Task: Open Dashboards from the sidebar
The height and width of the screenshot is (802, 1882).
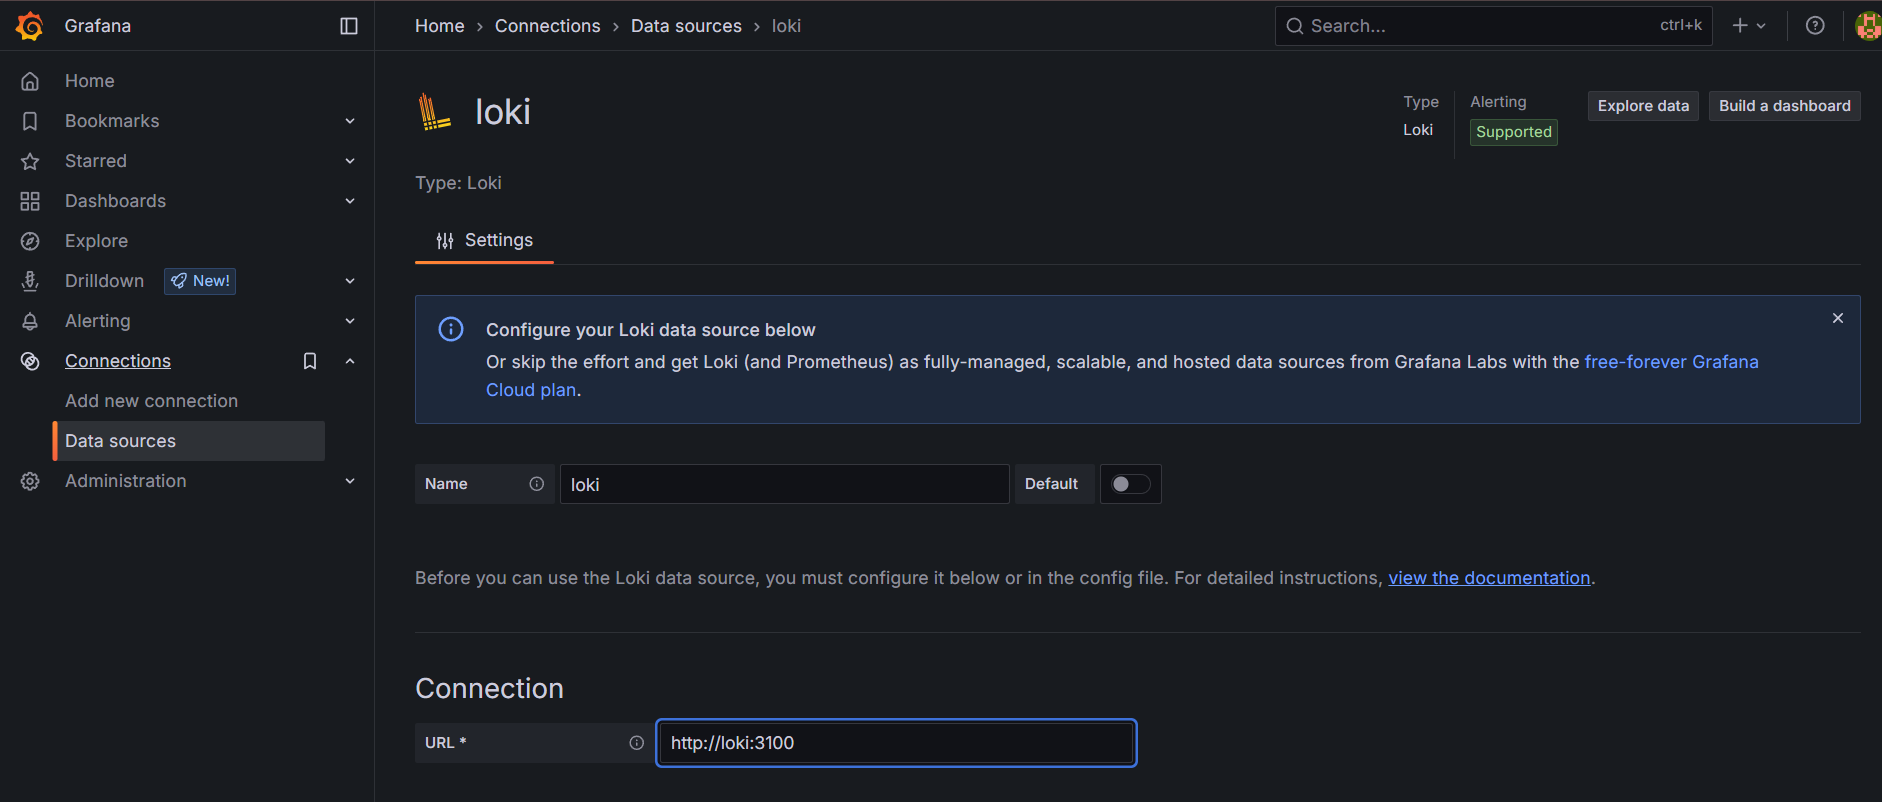Action: pos(115,201)
